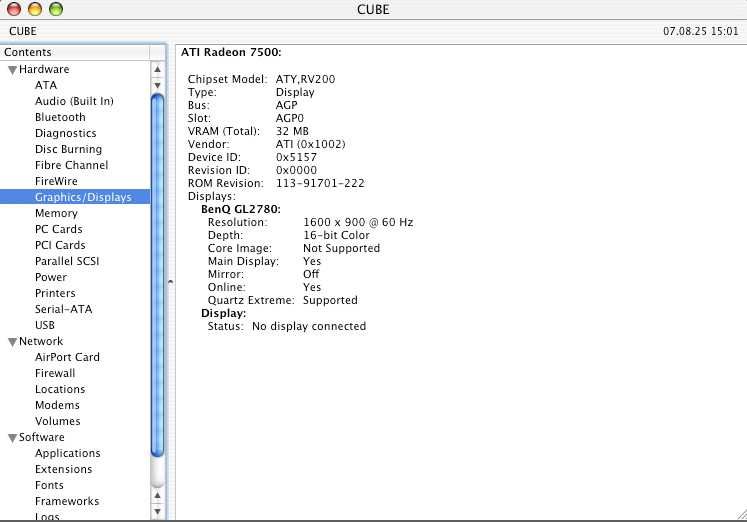
Task: Select Volumes under Network
Action: (58, 421)
